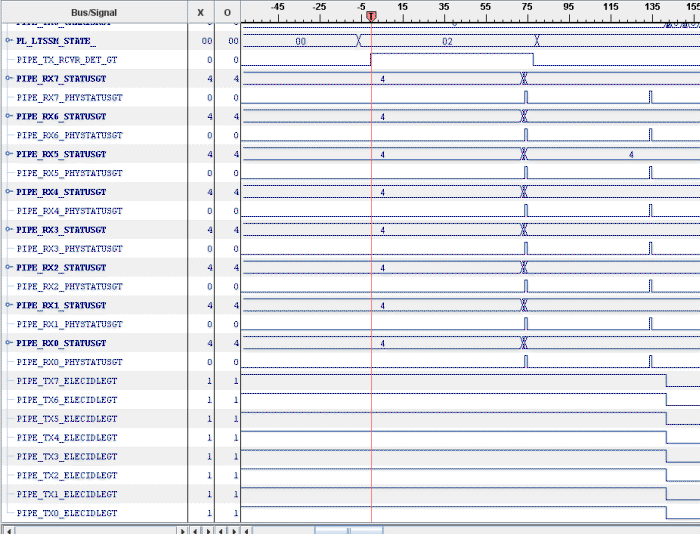Select the PIPE_TX4_ELECIDLEGT signal
The width and height of the screenshot is (700, 534).
coord(67,437)
